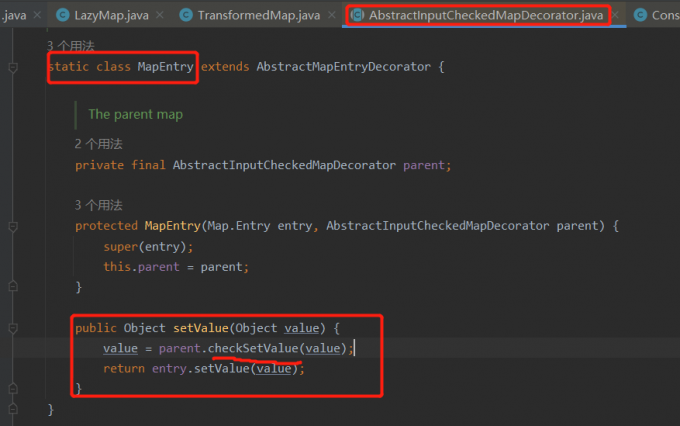The width and height of the screenshot is (680, 426).
Task: Click the parent field name in its declaration
Action: click(x=424, y=165)
